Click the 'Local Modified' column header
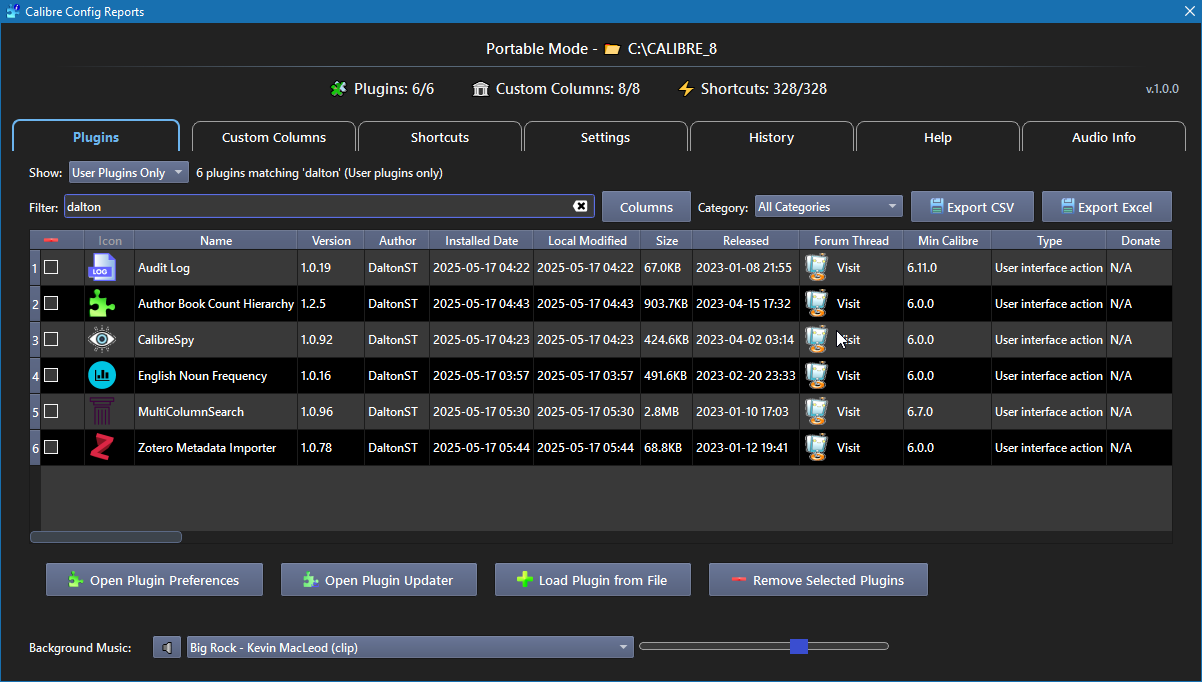This screenshot has height=682, width=1202. [x=587, y=240]
